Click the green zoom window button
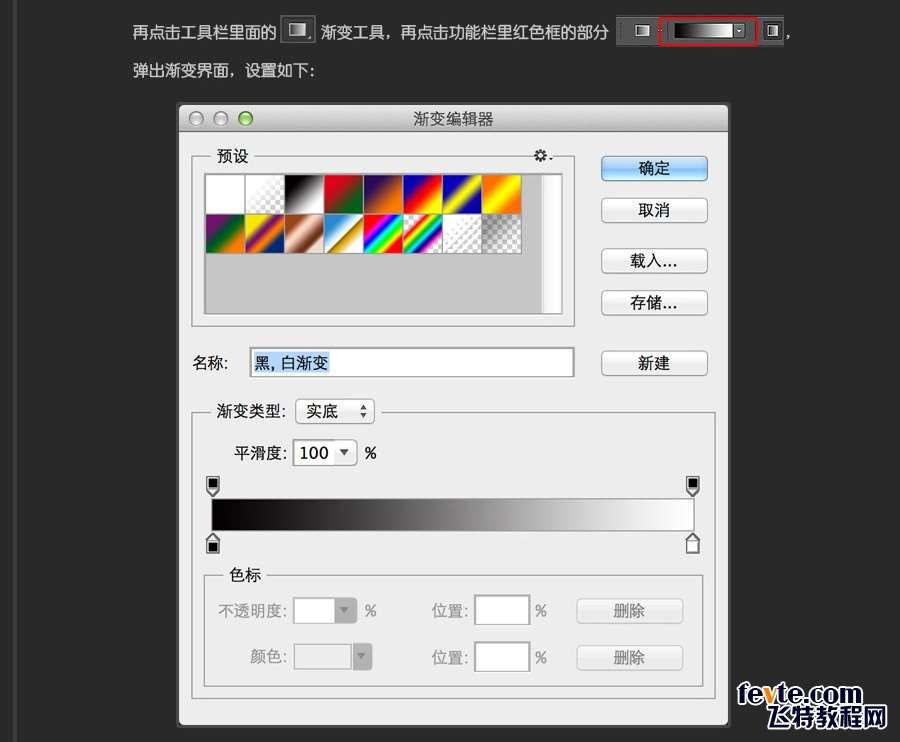Viewport: 900px width, 742px height. [x=246, y=119]
